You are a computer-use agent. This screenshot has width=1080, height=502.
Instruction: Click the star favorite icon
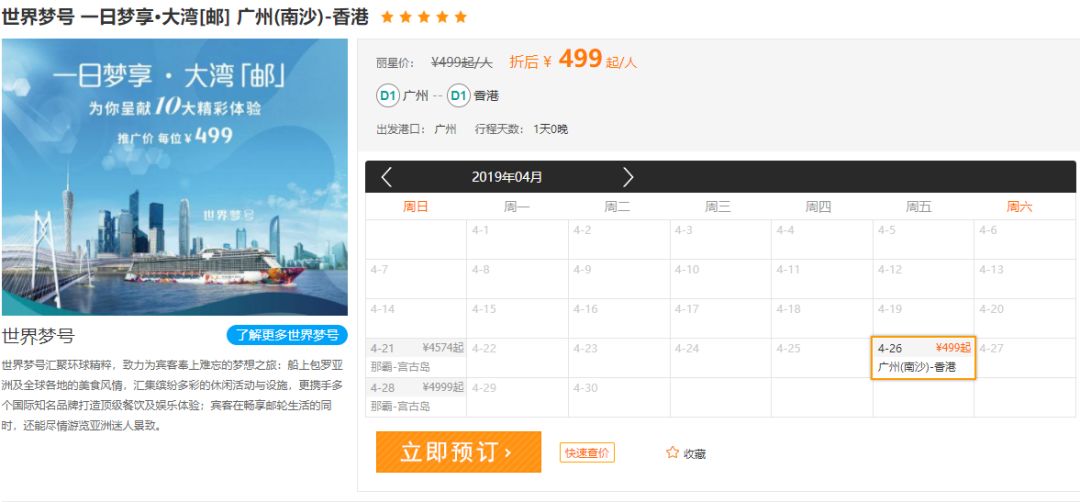[x=672, y=452]
